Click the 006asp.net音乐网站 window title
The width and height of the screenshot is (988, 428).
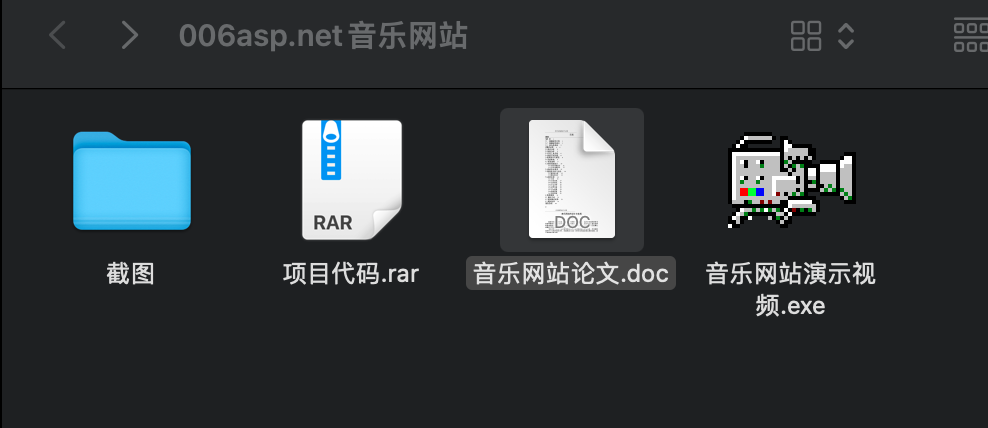[323, 36]
